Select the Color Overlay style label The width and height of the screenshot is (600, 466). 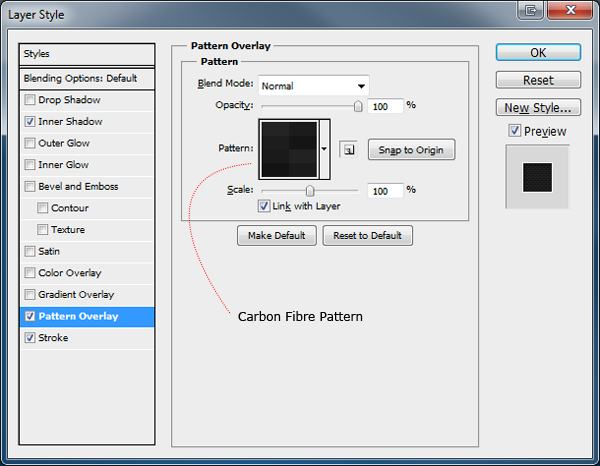(70, 273)
